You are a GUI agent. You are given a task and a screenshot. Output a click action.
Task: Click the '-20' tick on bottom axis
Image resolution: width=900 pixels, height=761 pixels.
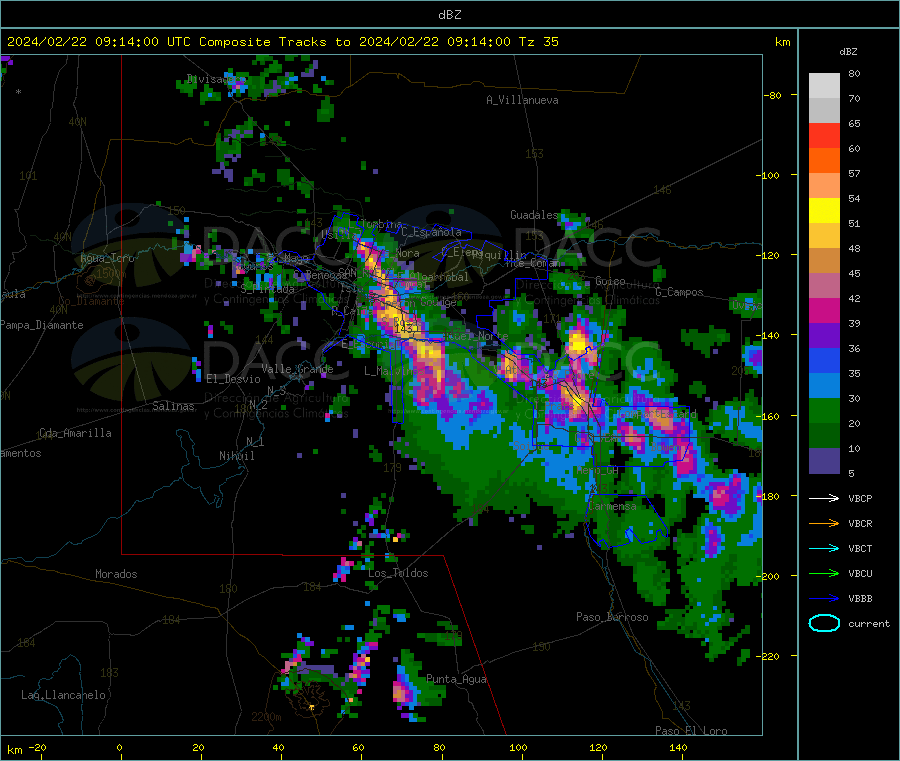(38, 747)
